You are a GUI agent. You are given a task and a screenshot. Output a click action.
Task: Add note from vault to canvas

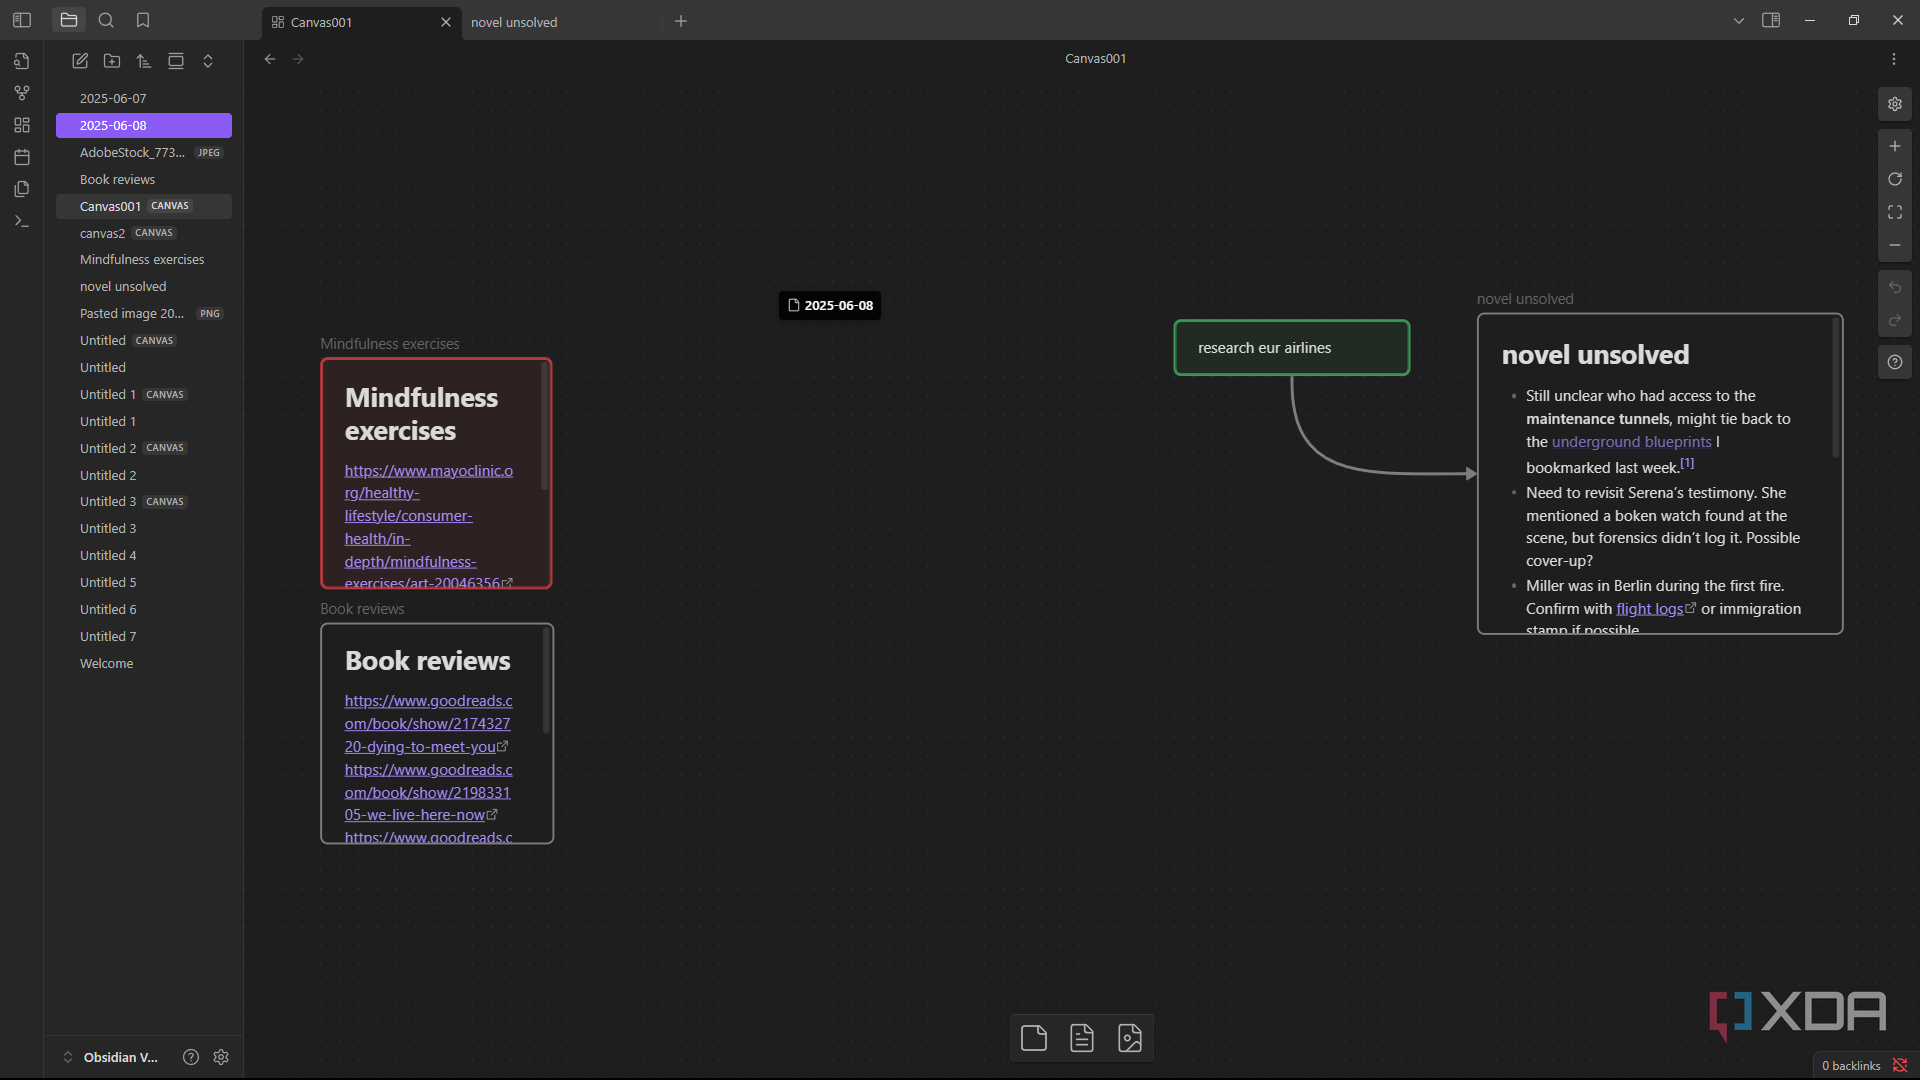point(1082,1038)
